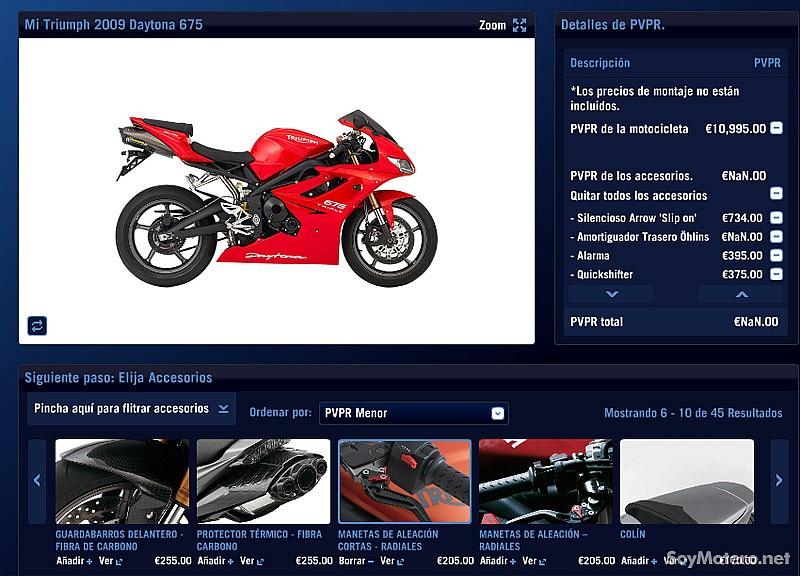
Task: Click Añadir for Protector Térmico
Action: click(x=216, y=561)
